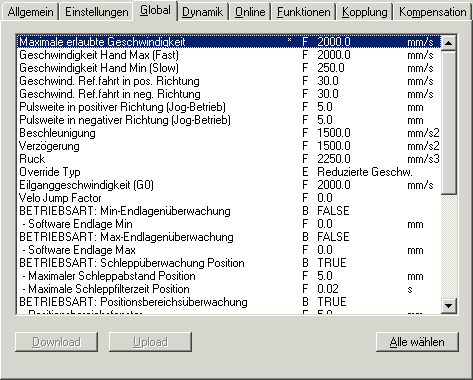This screenshot has height=380, width=473.
Task: Click the 1500.0 value of Beschleunigung
Action: pyautogui.click(x=334, y=133)
